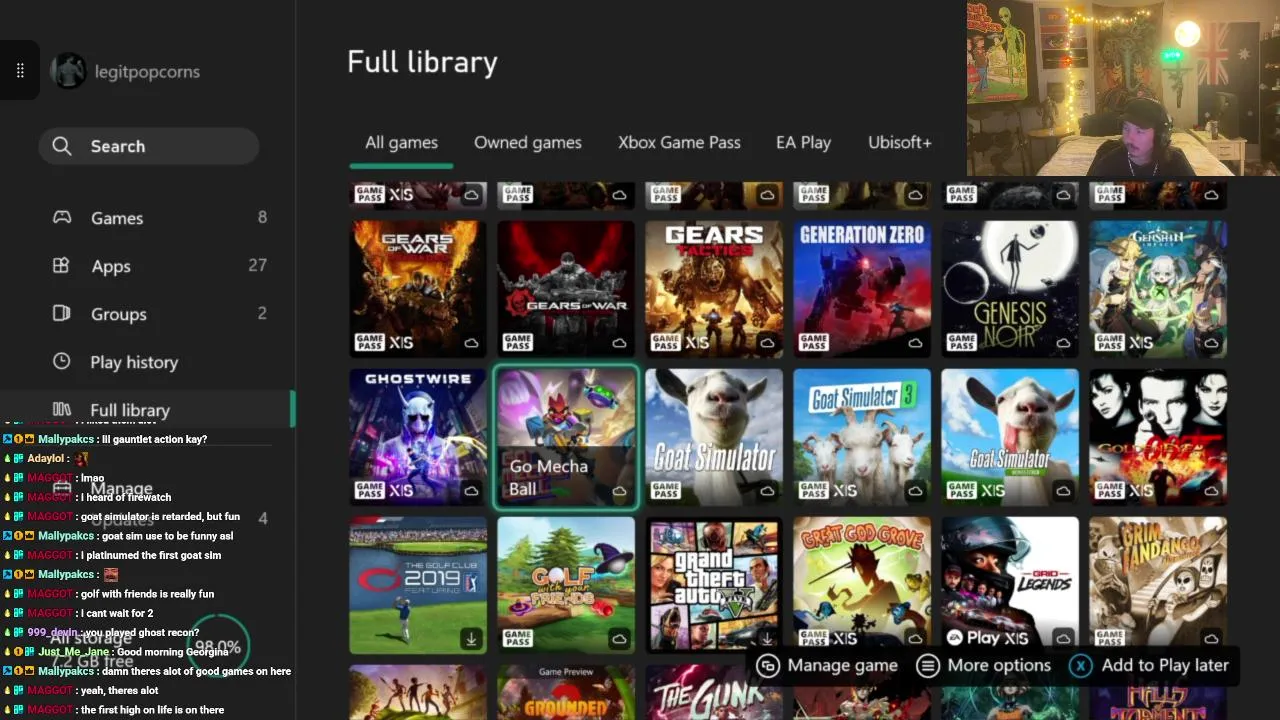Image resolution: width=1280 pixels, height=720 pixels.
Task: Click the cloud icon on Genesis Noir tile
Action: pyautogui.click(x=1063, y=342)
